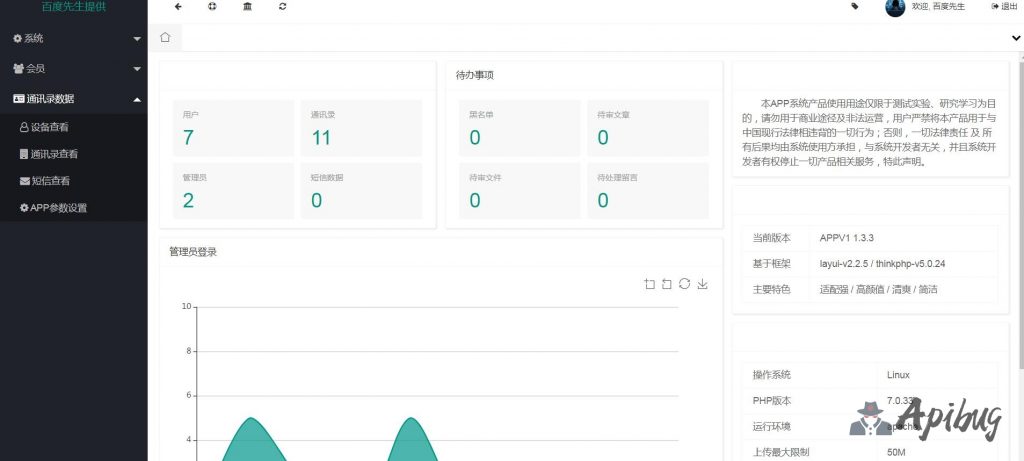Expand the 会员 sidebar menu

(73, 69)
